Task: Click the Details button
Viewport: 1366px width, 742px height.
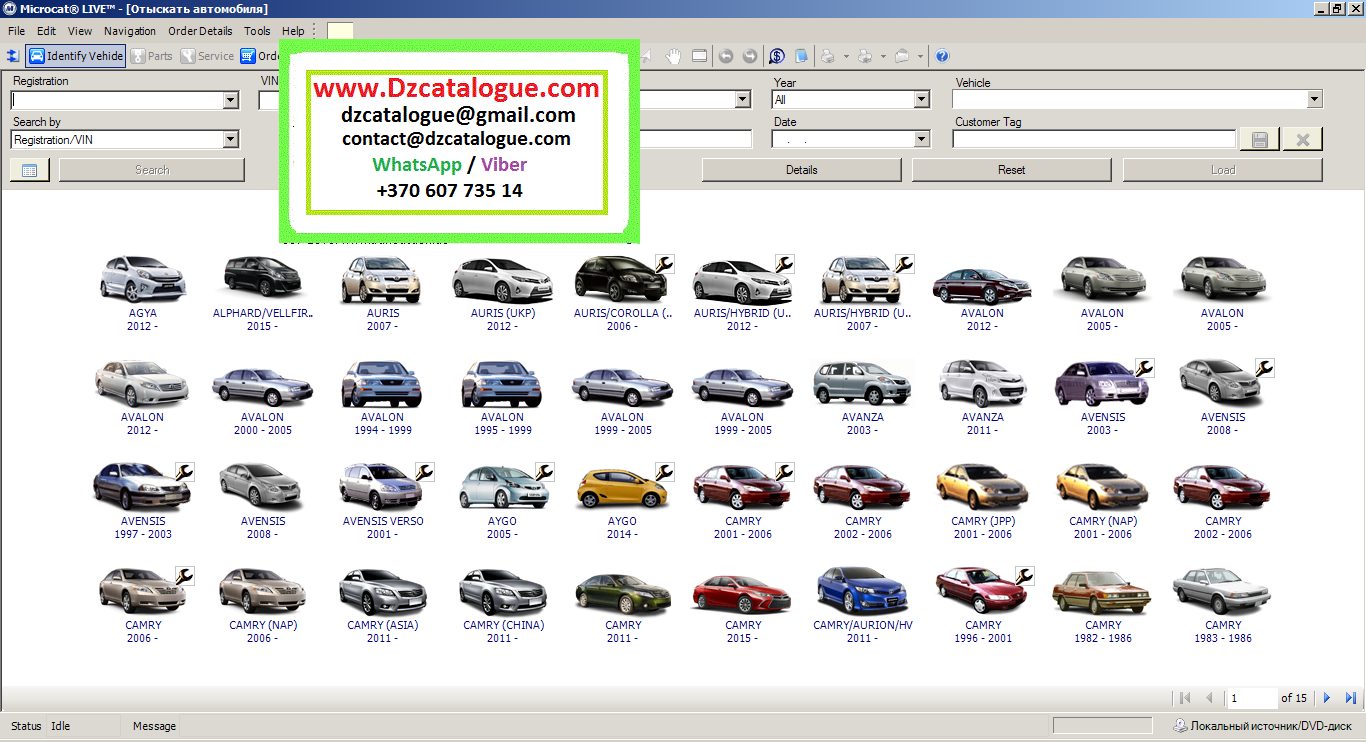Action: tap(802, 170)
